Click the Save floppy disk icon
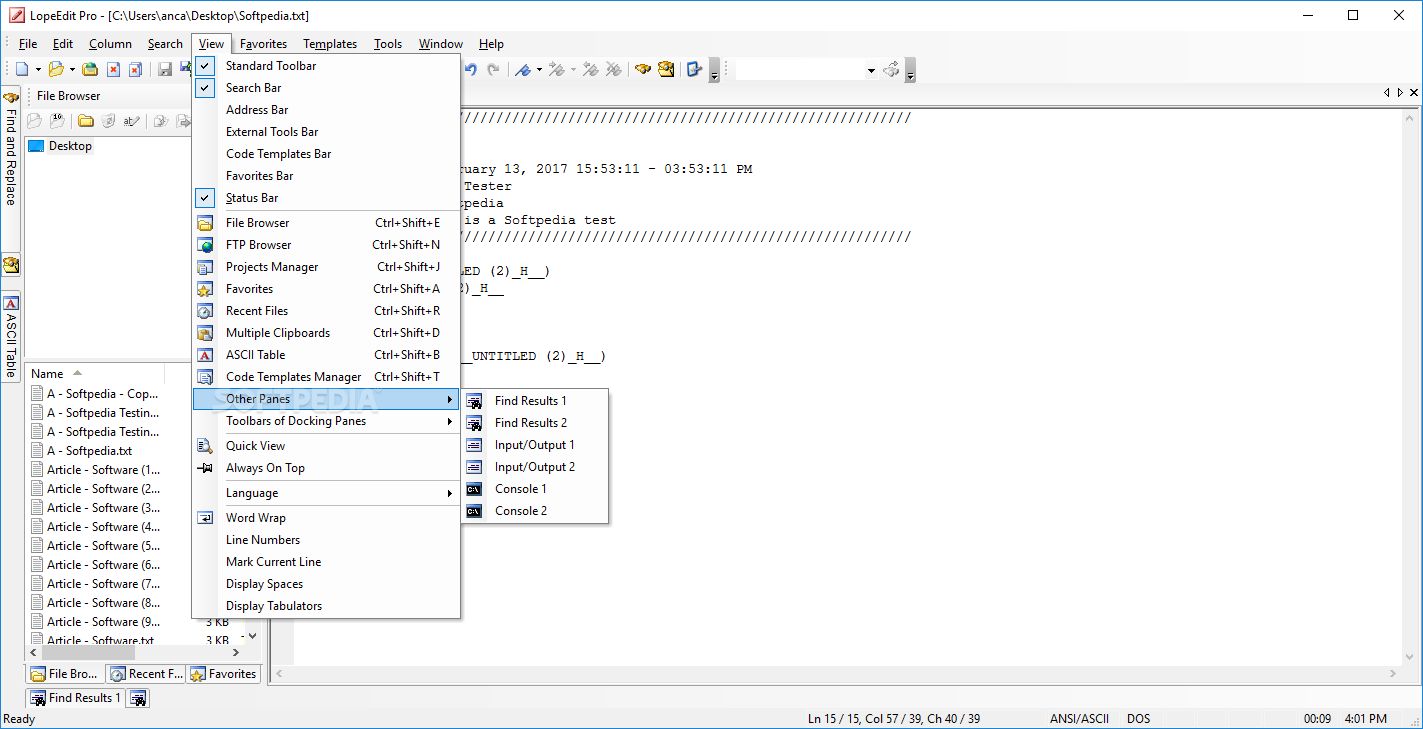 (x=165, y=69)
